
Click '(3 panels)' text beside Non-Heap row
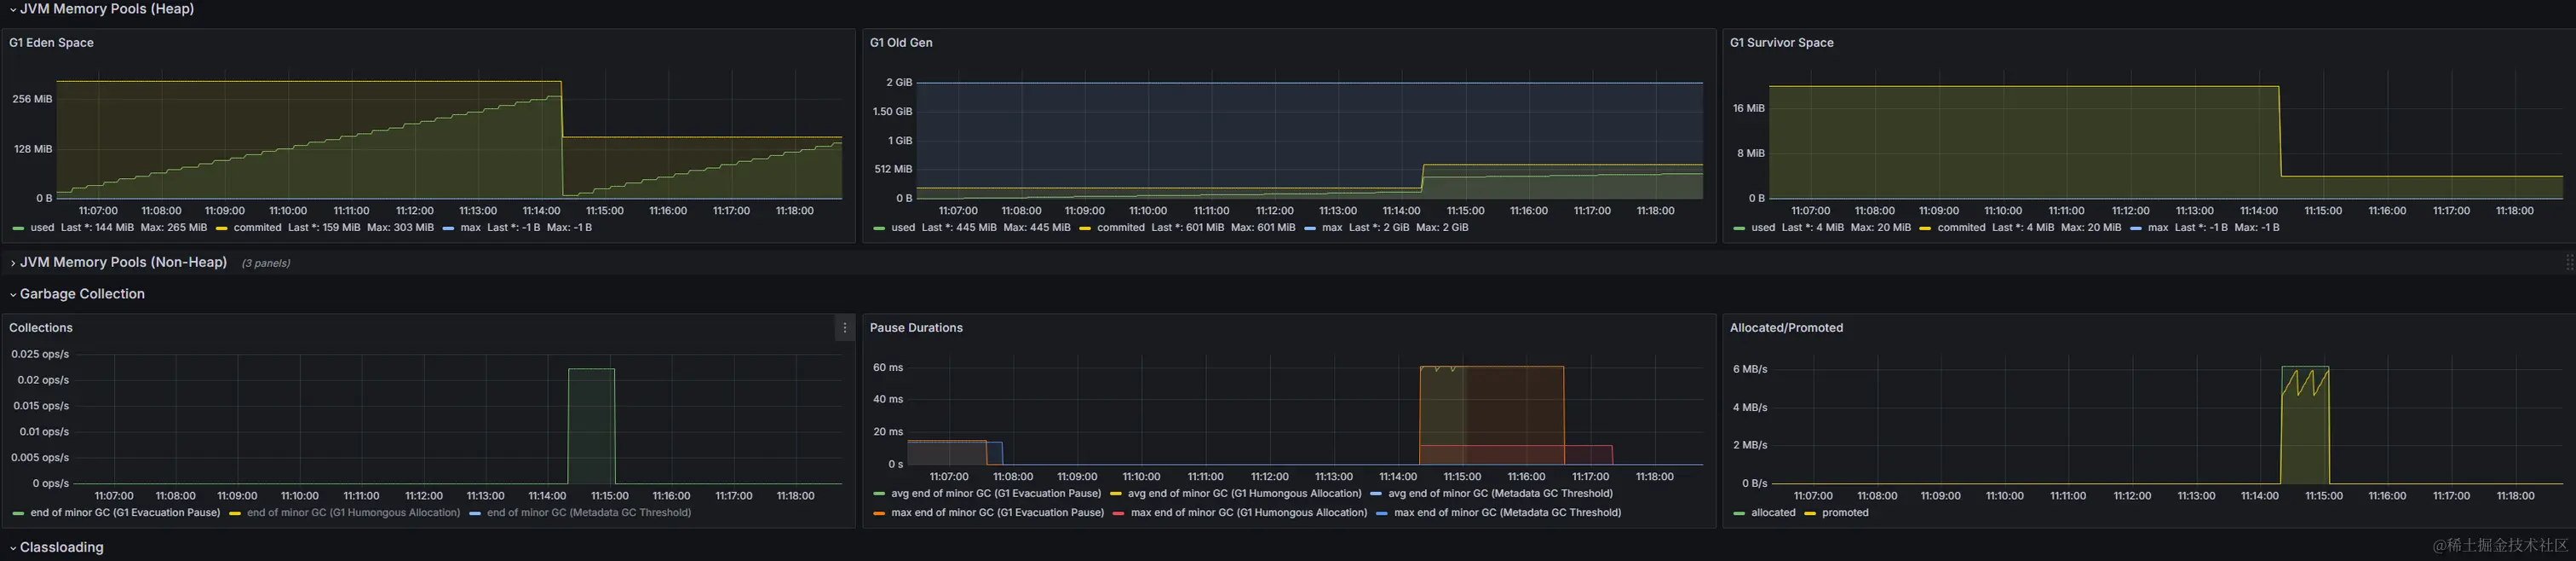(266, 263)
